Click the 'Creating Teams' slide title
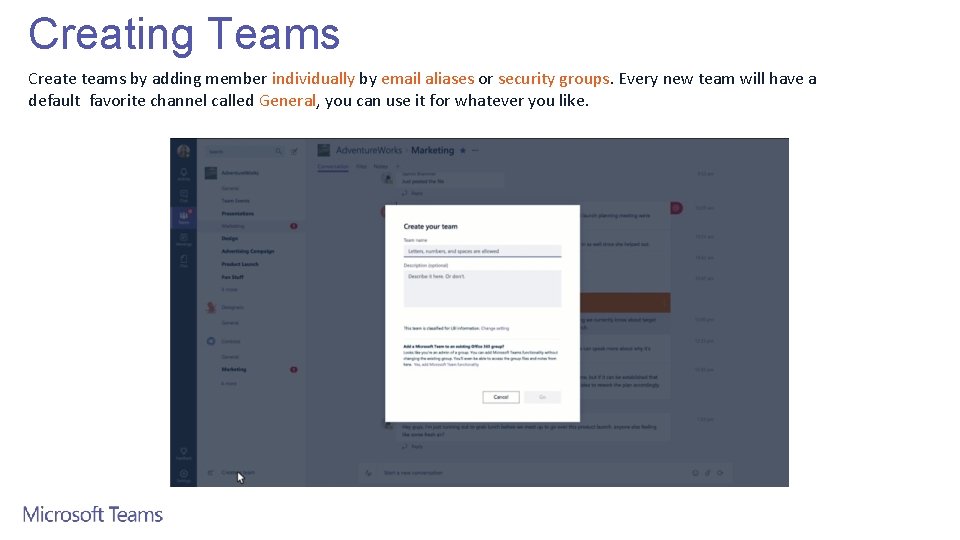The width and height of the screenshot is (960, 540). coord(184,34)
